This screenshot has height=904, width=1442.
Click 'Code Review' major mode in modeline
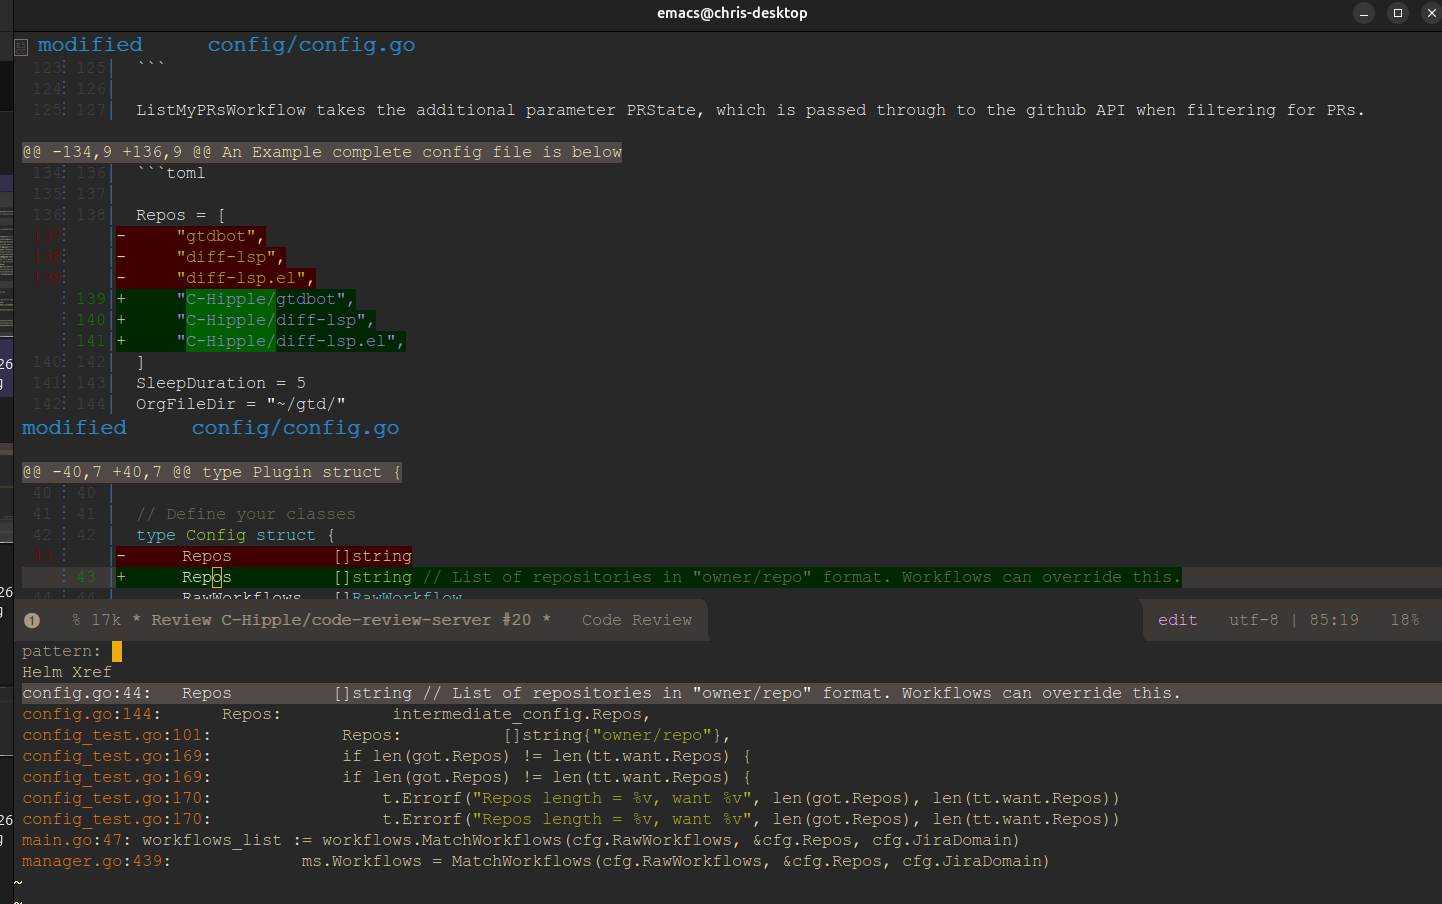click(637, 620)
